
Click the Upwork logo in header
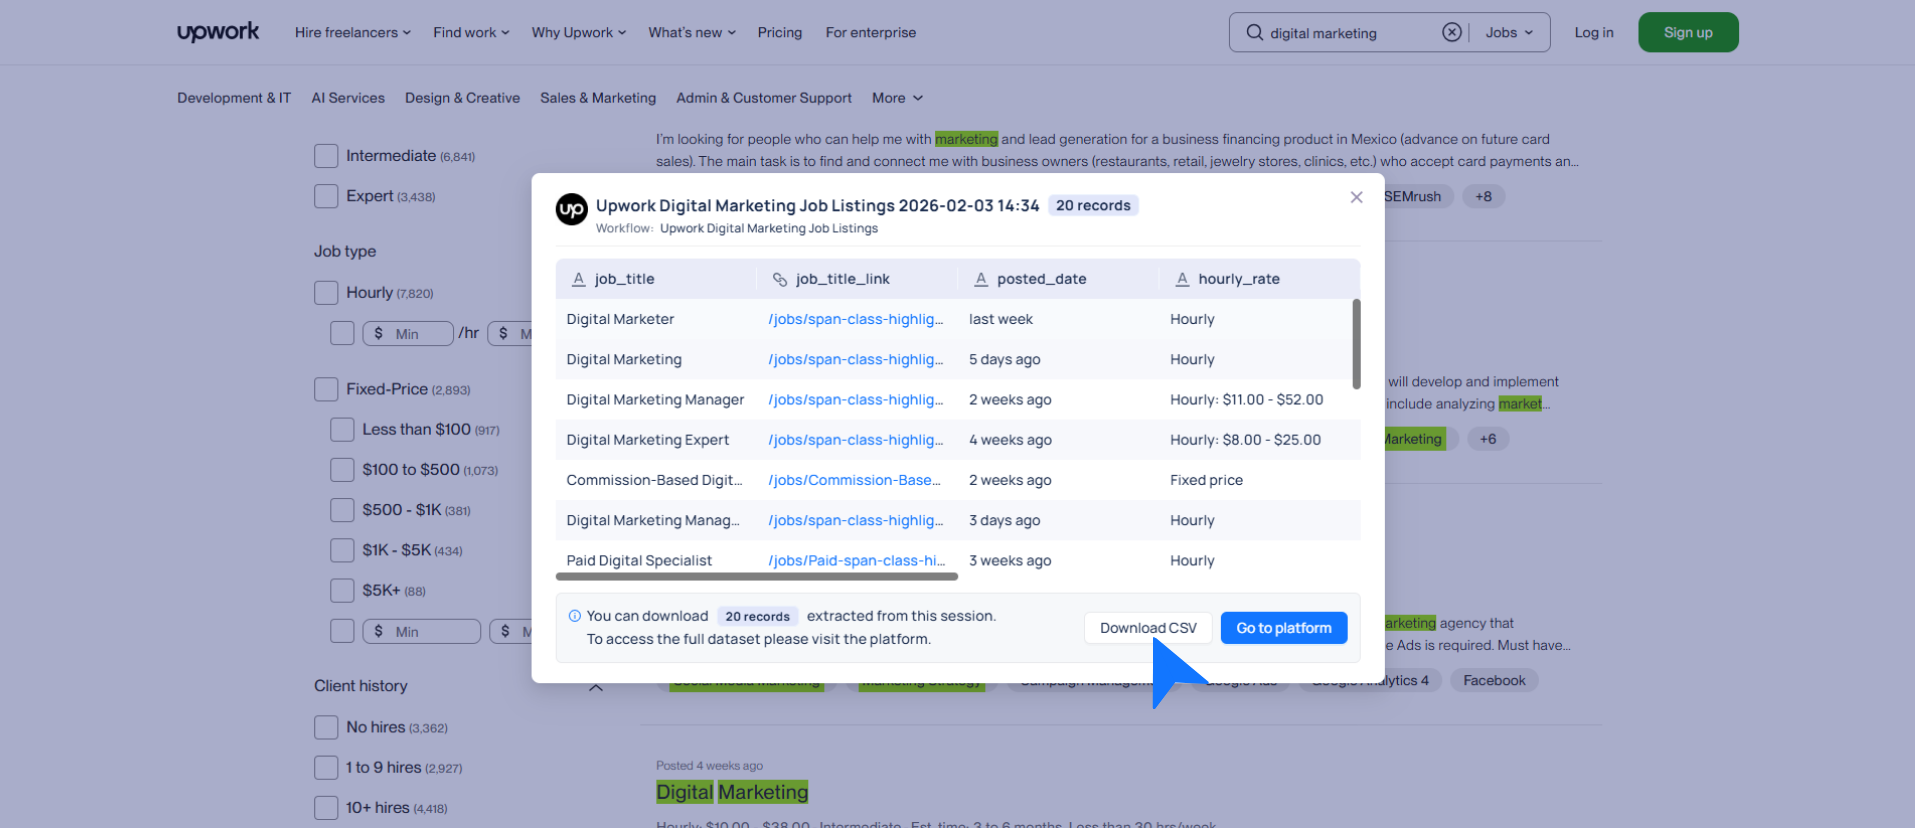pos(218,32)
